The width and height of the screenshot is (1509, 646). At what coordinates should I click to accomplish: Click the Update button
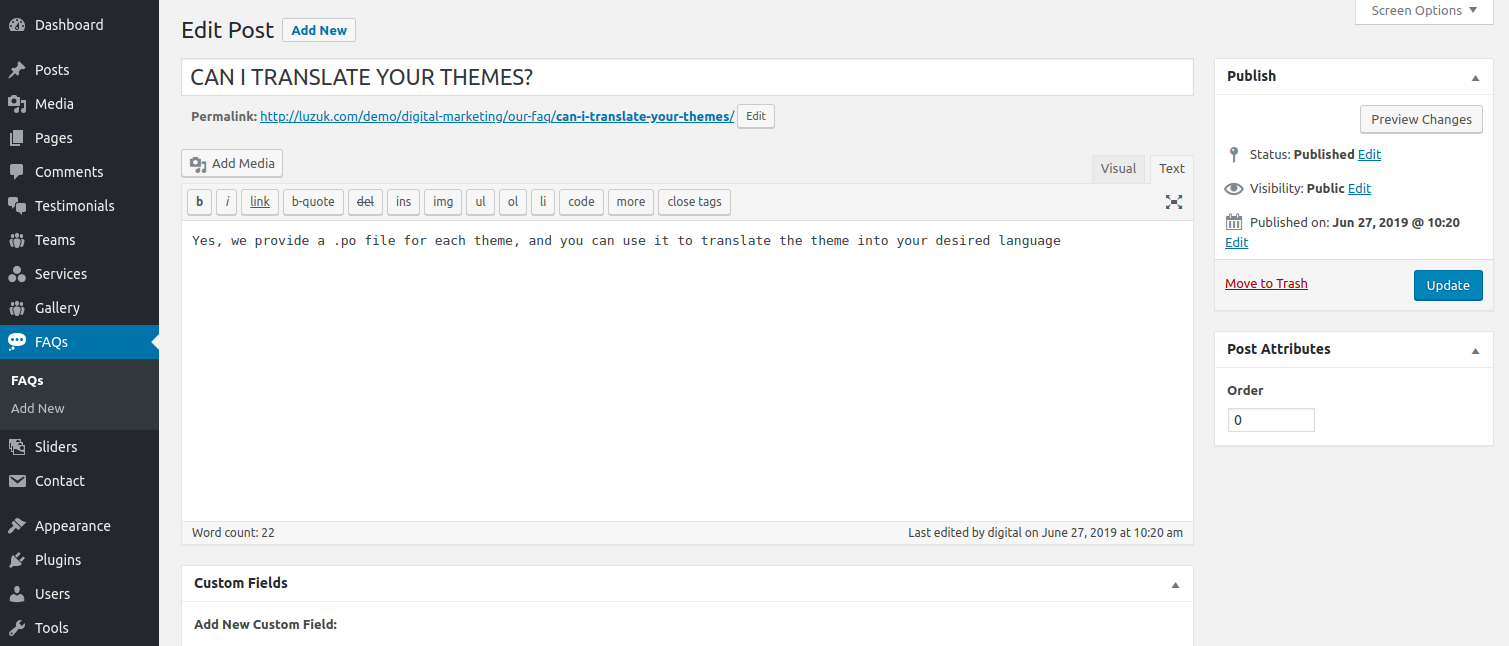point(1447,285)
